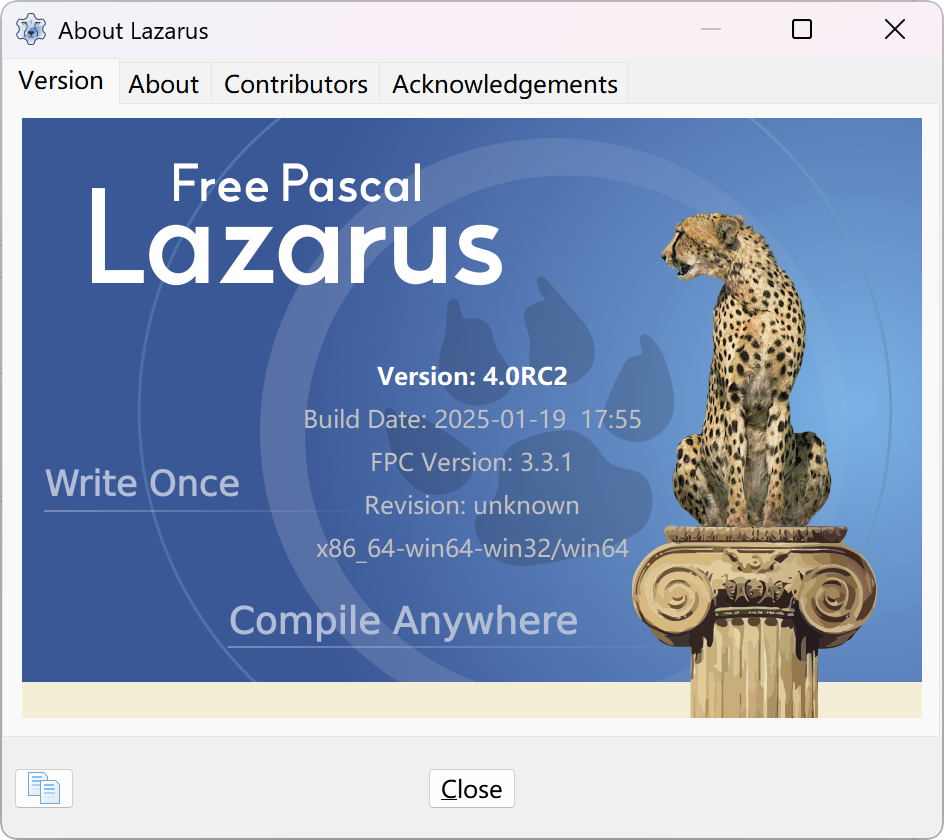Image resolution: width=944 pixels, height=840 pixels.
Task: Switch to the About tab
Action: [164, 84]
